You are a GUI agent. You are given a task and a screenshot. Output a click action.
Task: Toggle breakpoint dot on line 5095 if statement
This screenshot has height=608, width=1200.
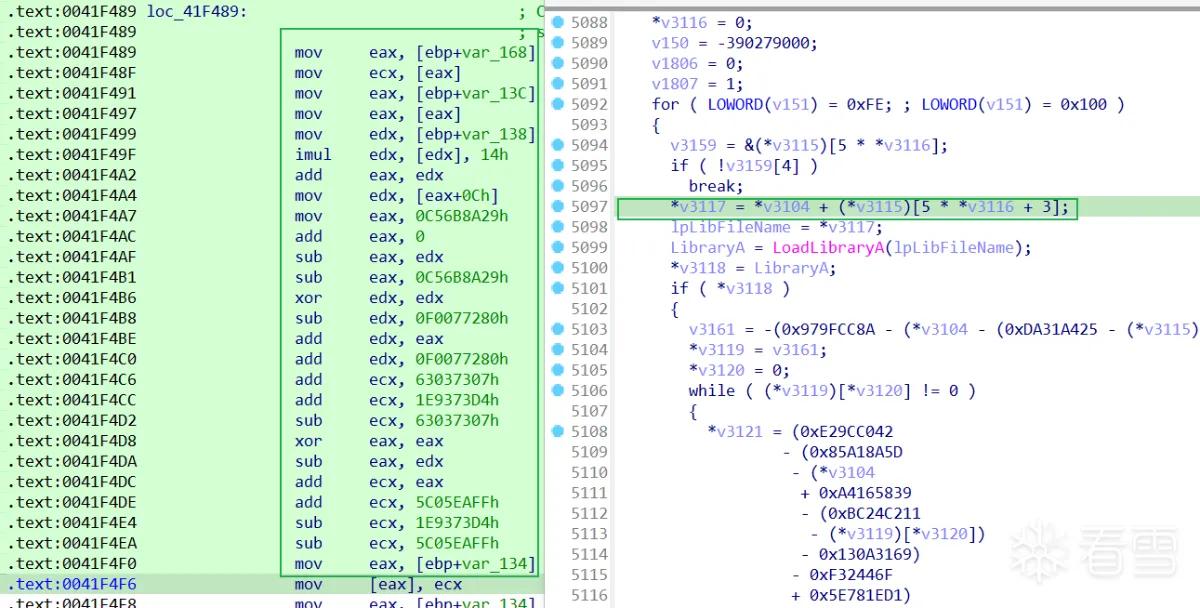558,165
